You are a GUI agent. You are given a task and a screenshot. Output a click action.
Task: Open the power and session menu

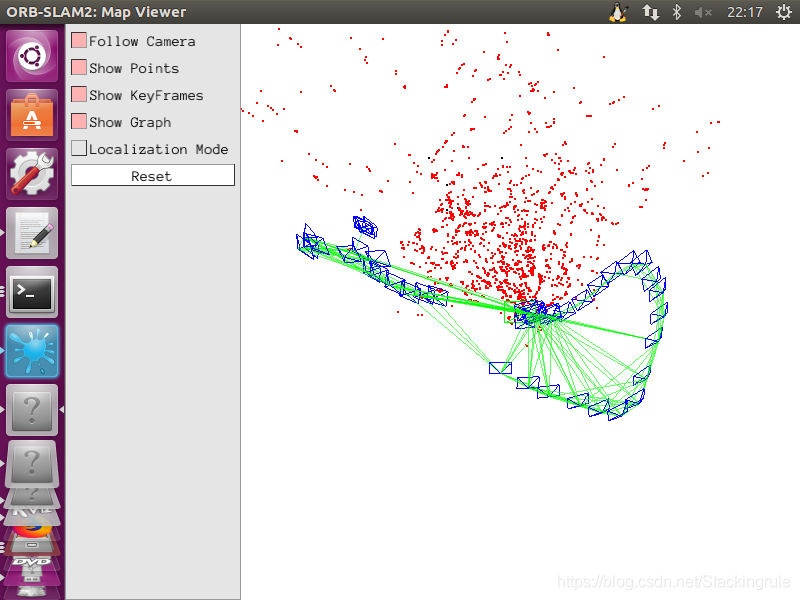point(784,12)
